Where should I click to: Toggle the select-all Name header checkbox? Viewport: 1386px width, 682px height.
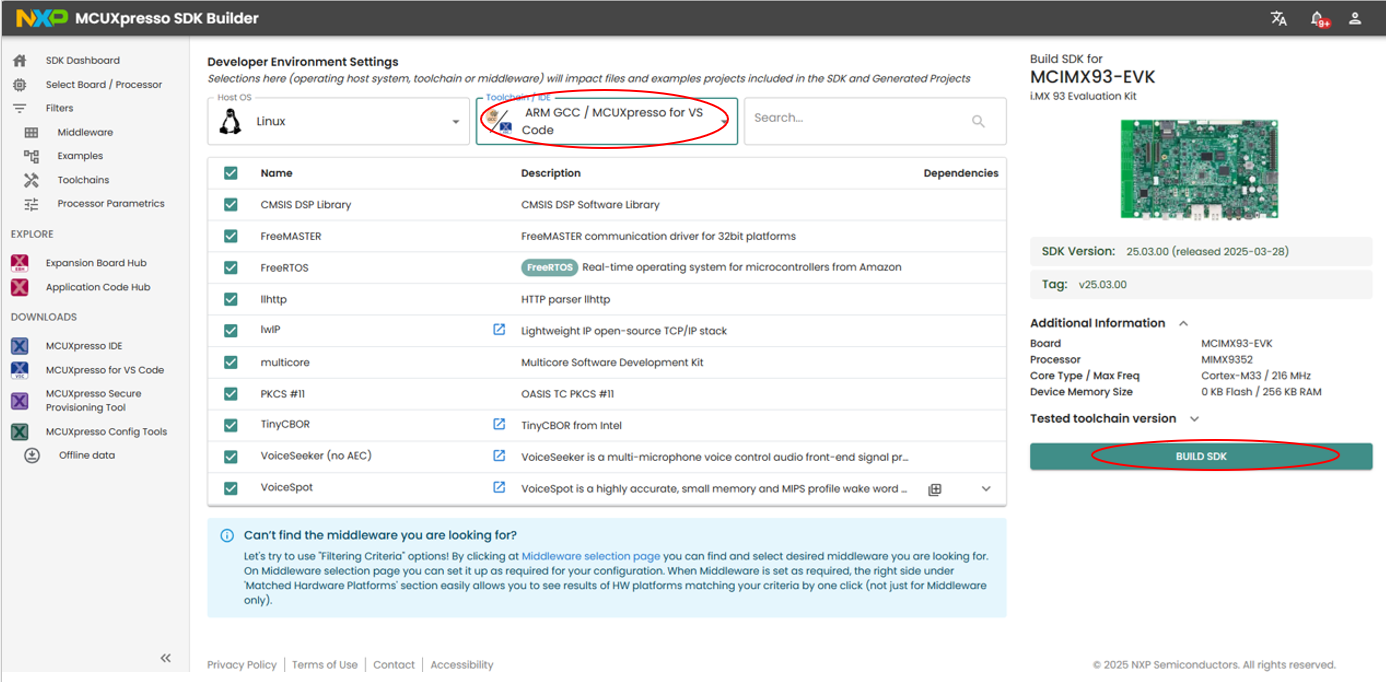point(231,173)
